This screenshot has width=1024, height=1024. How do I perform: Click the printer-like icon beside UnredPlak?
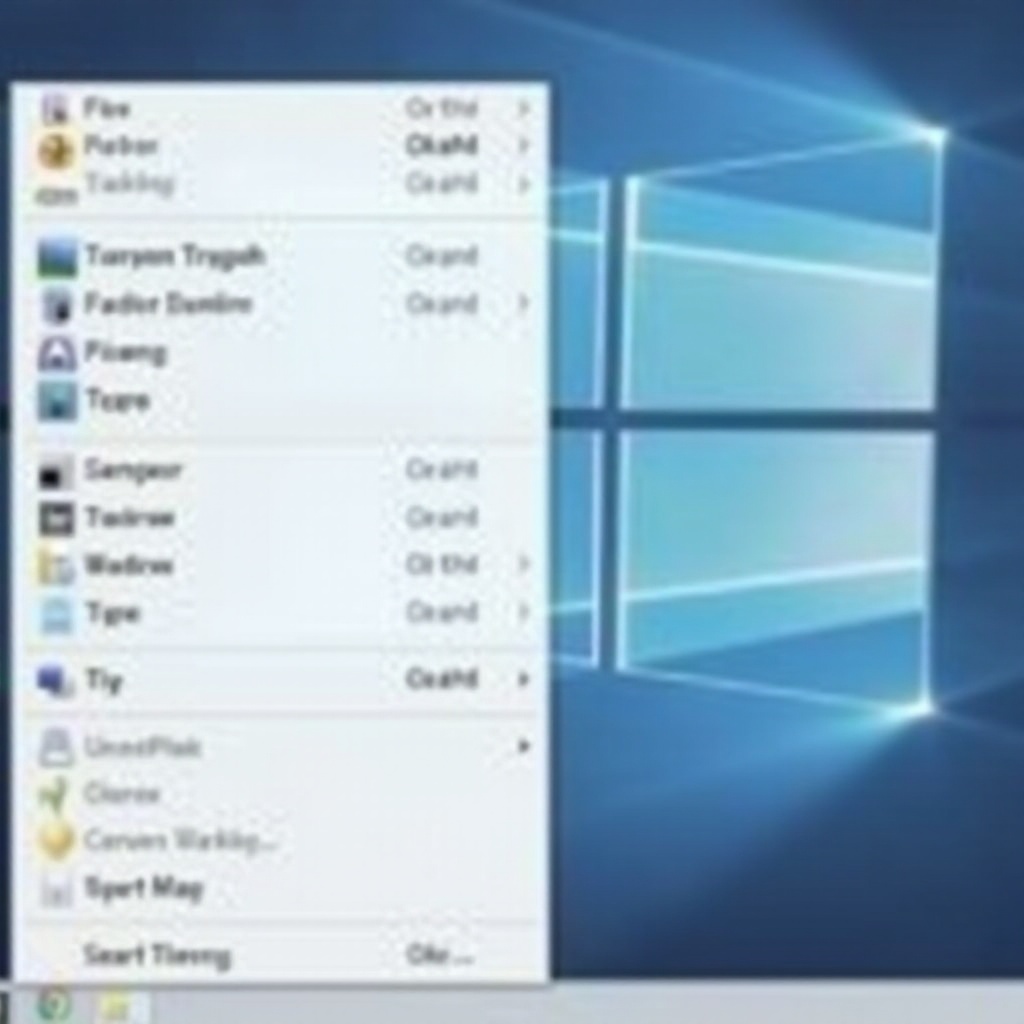pyautogui.click(x=56, y=747)
